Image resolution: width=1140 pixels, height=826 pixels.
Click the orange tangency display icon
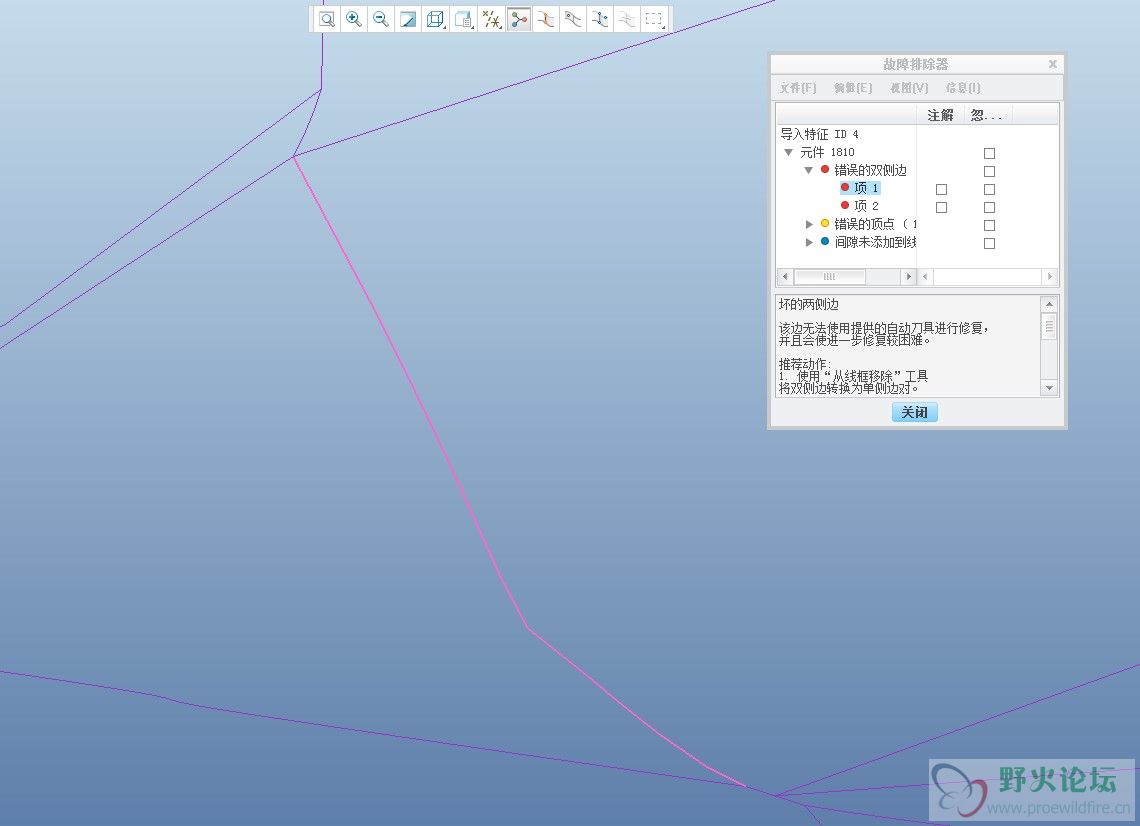[545, 19]
